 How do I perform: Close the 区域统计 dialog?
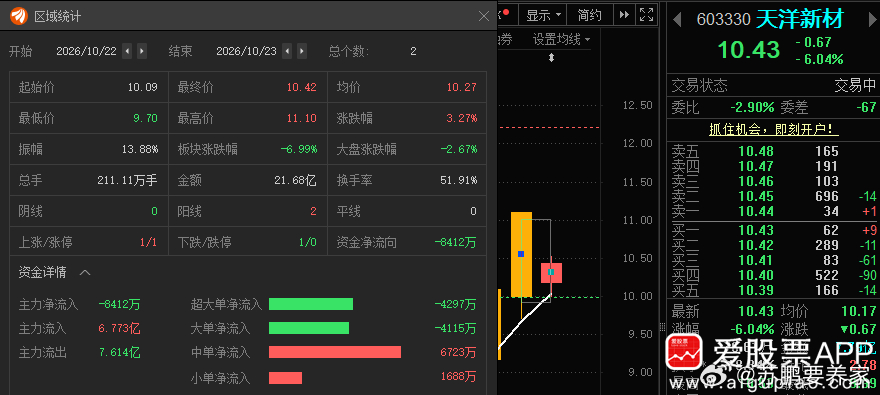click(484, 16)
